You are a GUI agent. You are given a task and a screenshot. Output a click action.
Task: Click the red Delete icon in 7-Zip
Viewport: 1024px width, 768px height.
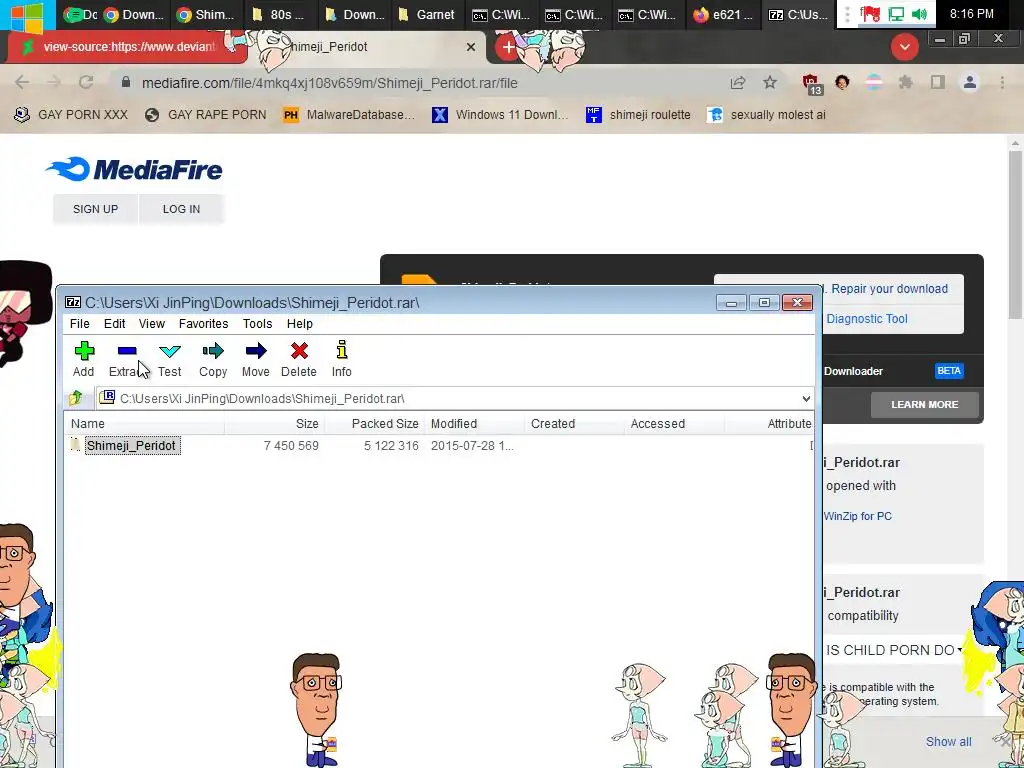pos(299,351)
